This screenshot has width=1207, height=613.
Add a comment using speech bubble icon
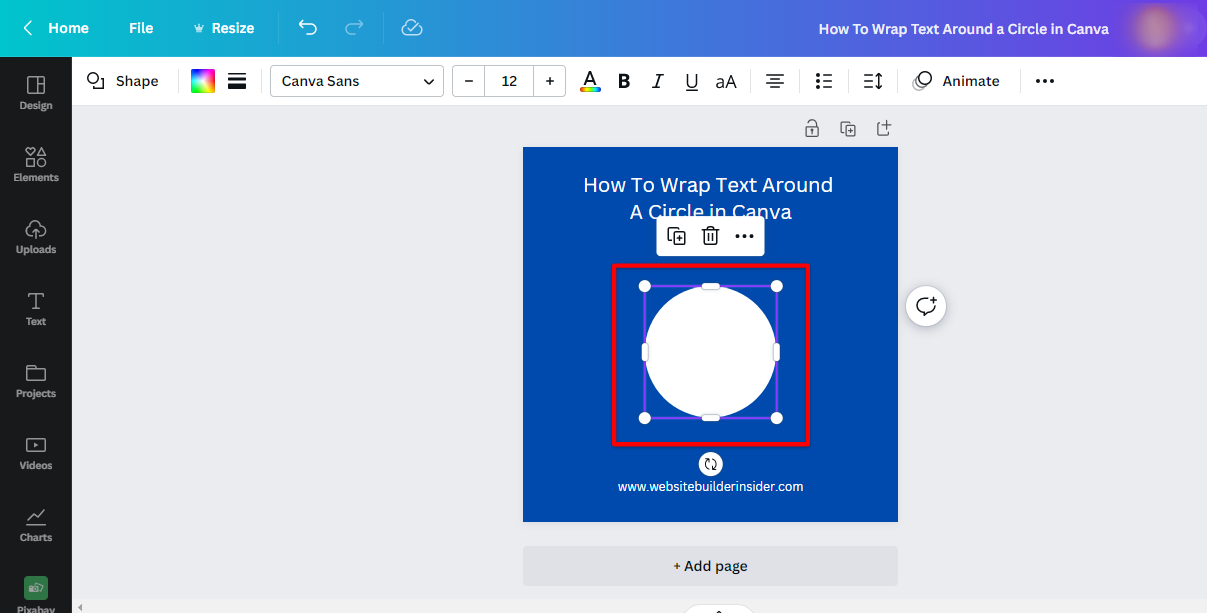point(926,306)
